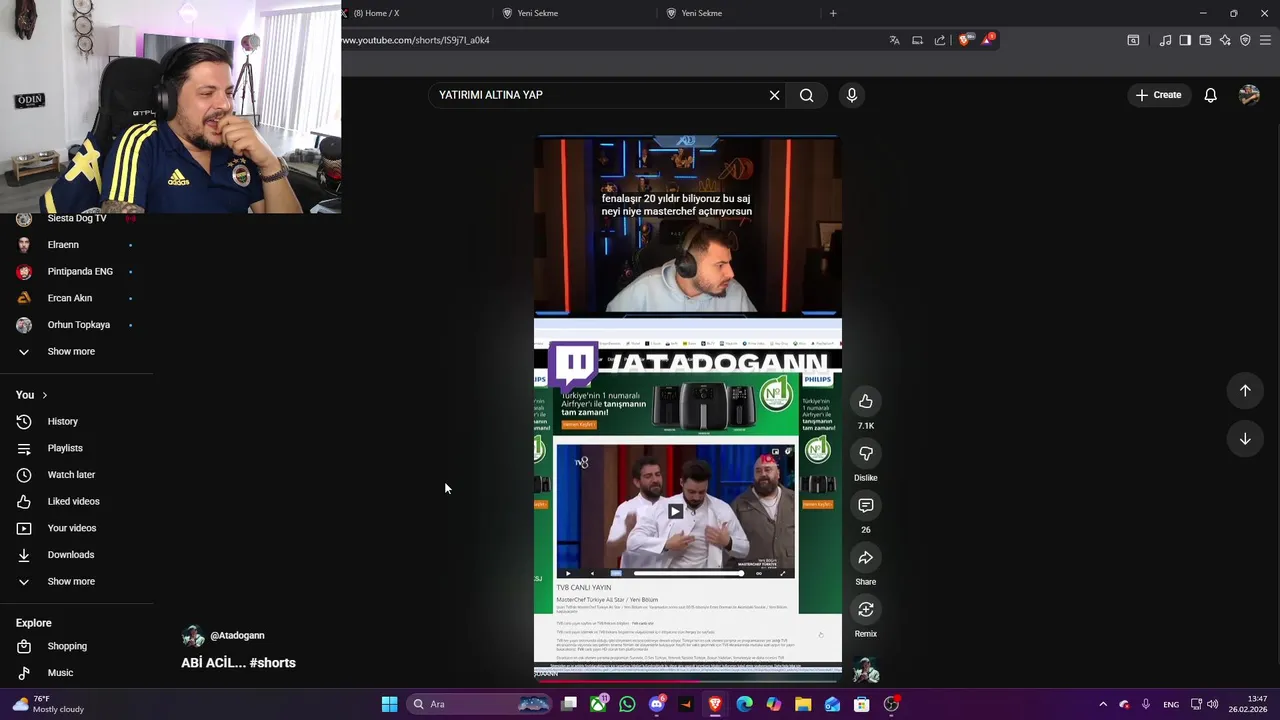Click the tab search icon in toolbar

[1133, 40]
